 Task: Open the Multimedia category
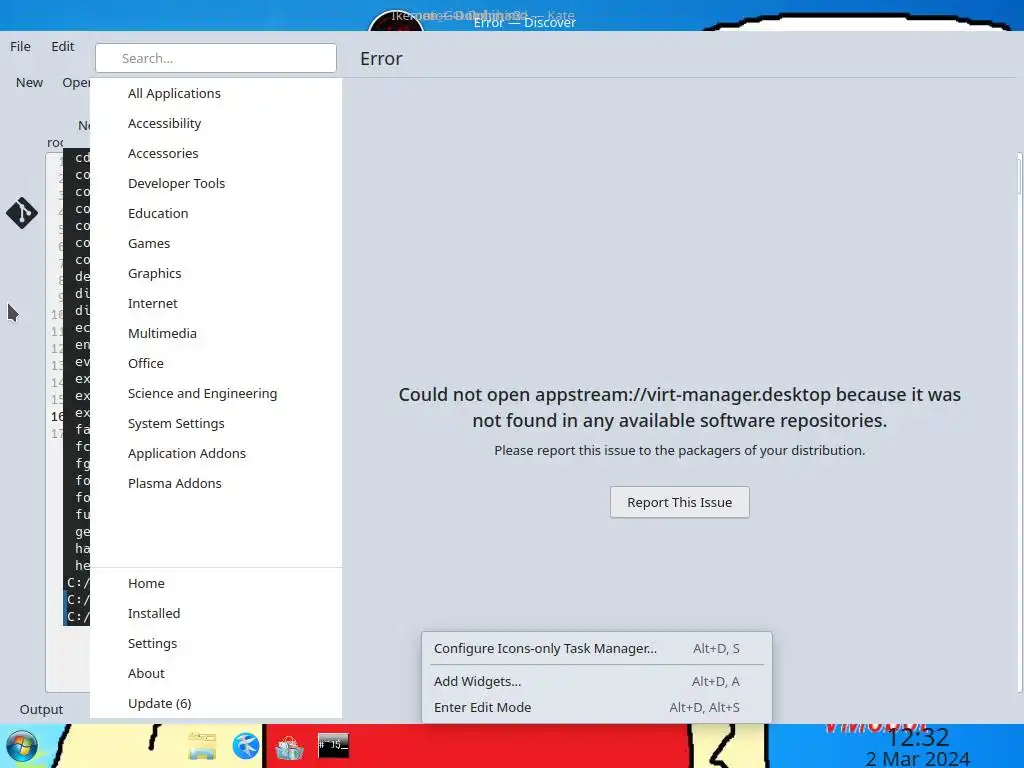pos(216,334)
